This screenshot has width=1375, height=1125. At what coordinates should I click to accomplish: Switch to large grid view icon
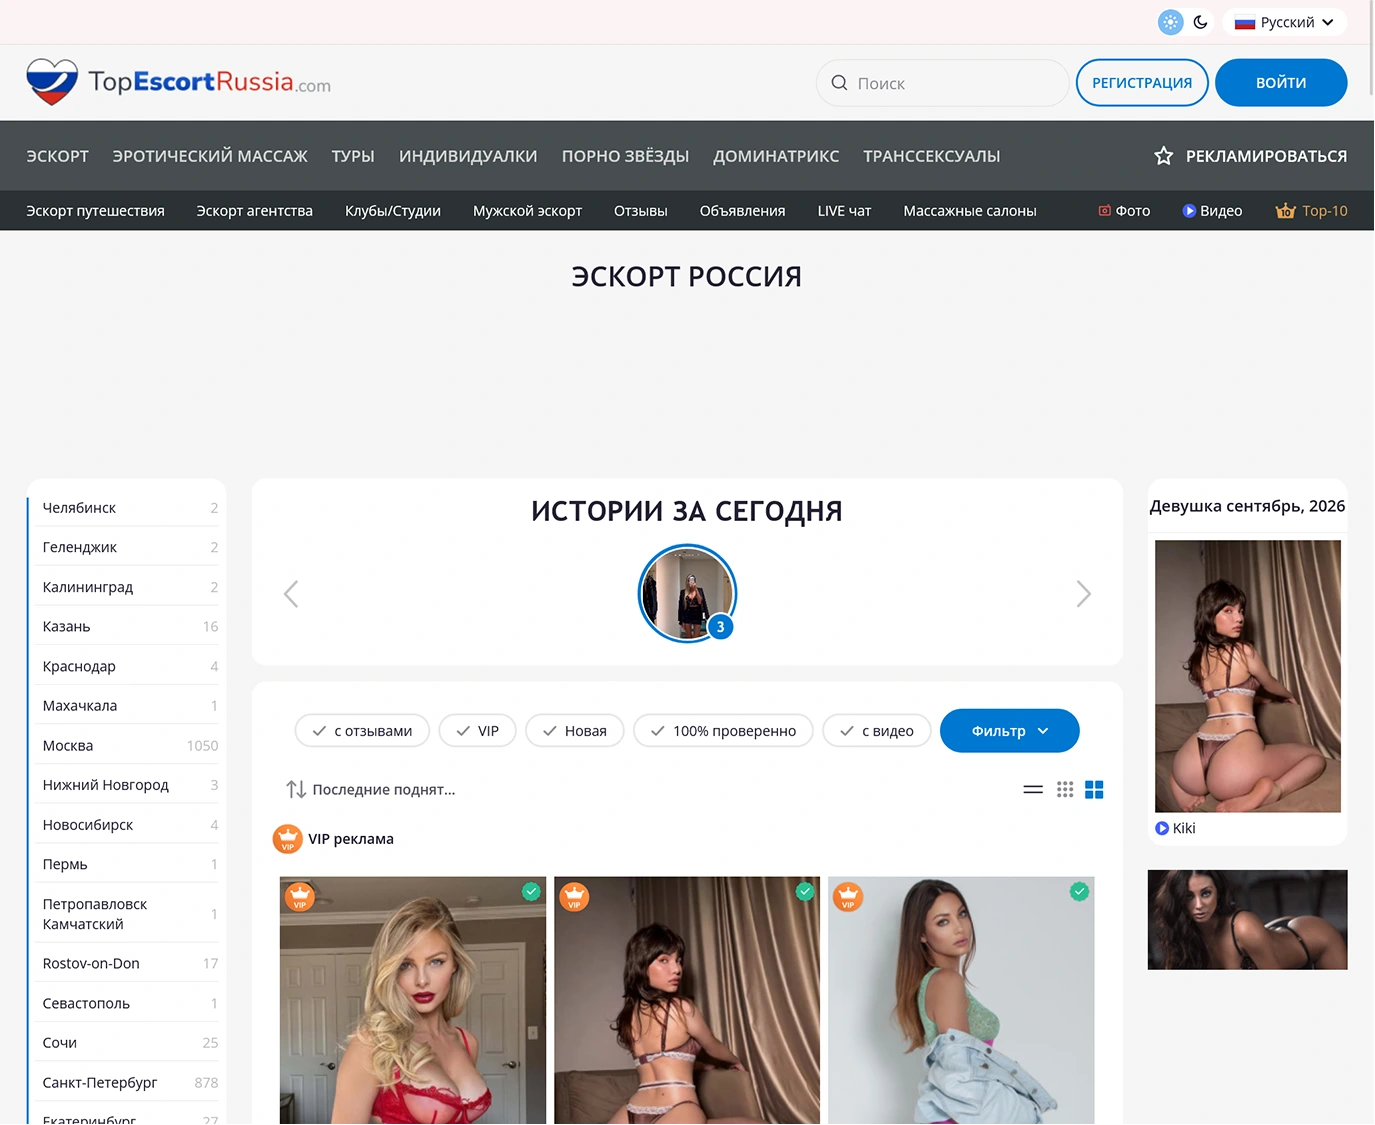pos(1094,790)
